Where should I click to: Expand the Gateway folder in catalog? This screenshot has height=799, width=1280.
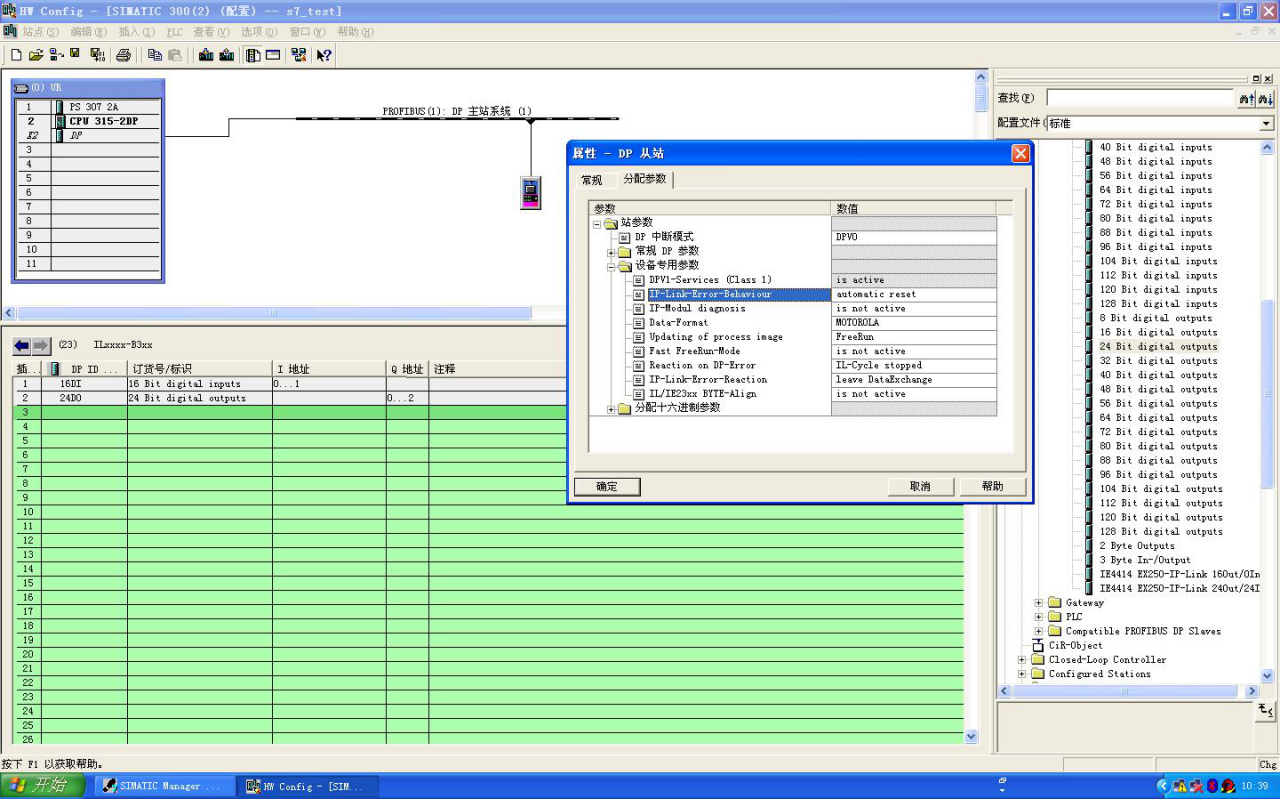coord(1038,603)
